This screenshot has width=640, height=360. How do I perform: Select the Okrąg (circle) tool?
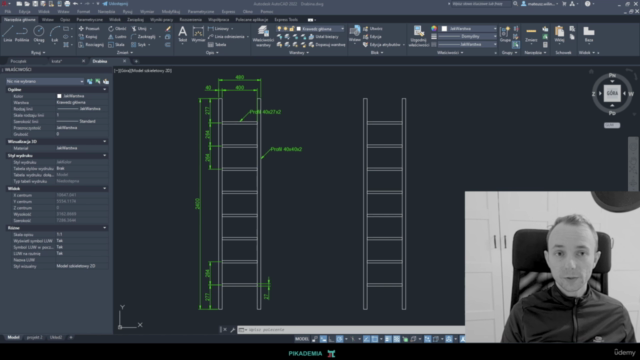click(x=39, y=33)
